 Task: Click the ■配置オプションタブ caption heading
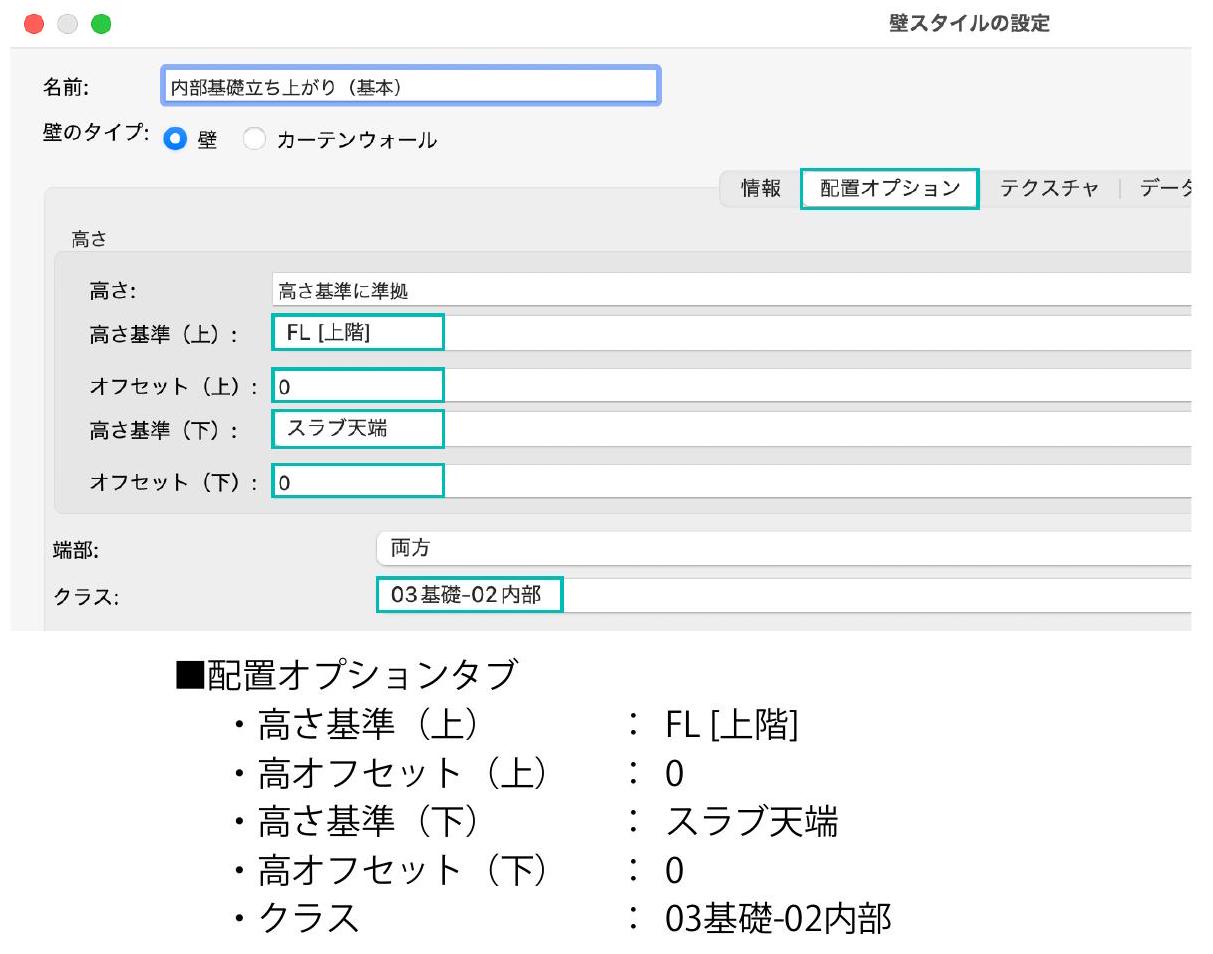coord(346,677)
